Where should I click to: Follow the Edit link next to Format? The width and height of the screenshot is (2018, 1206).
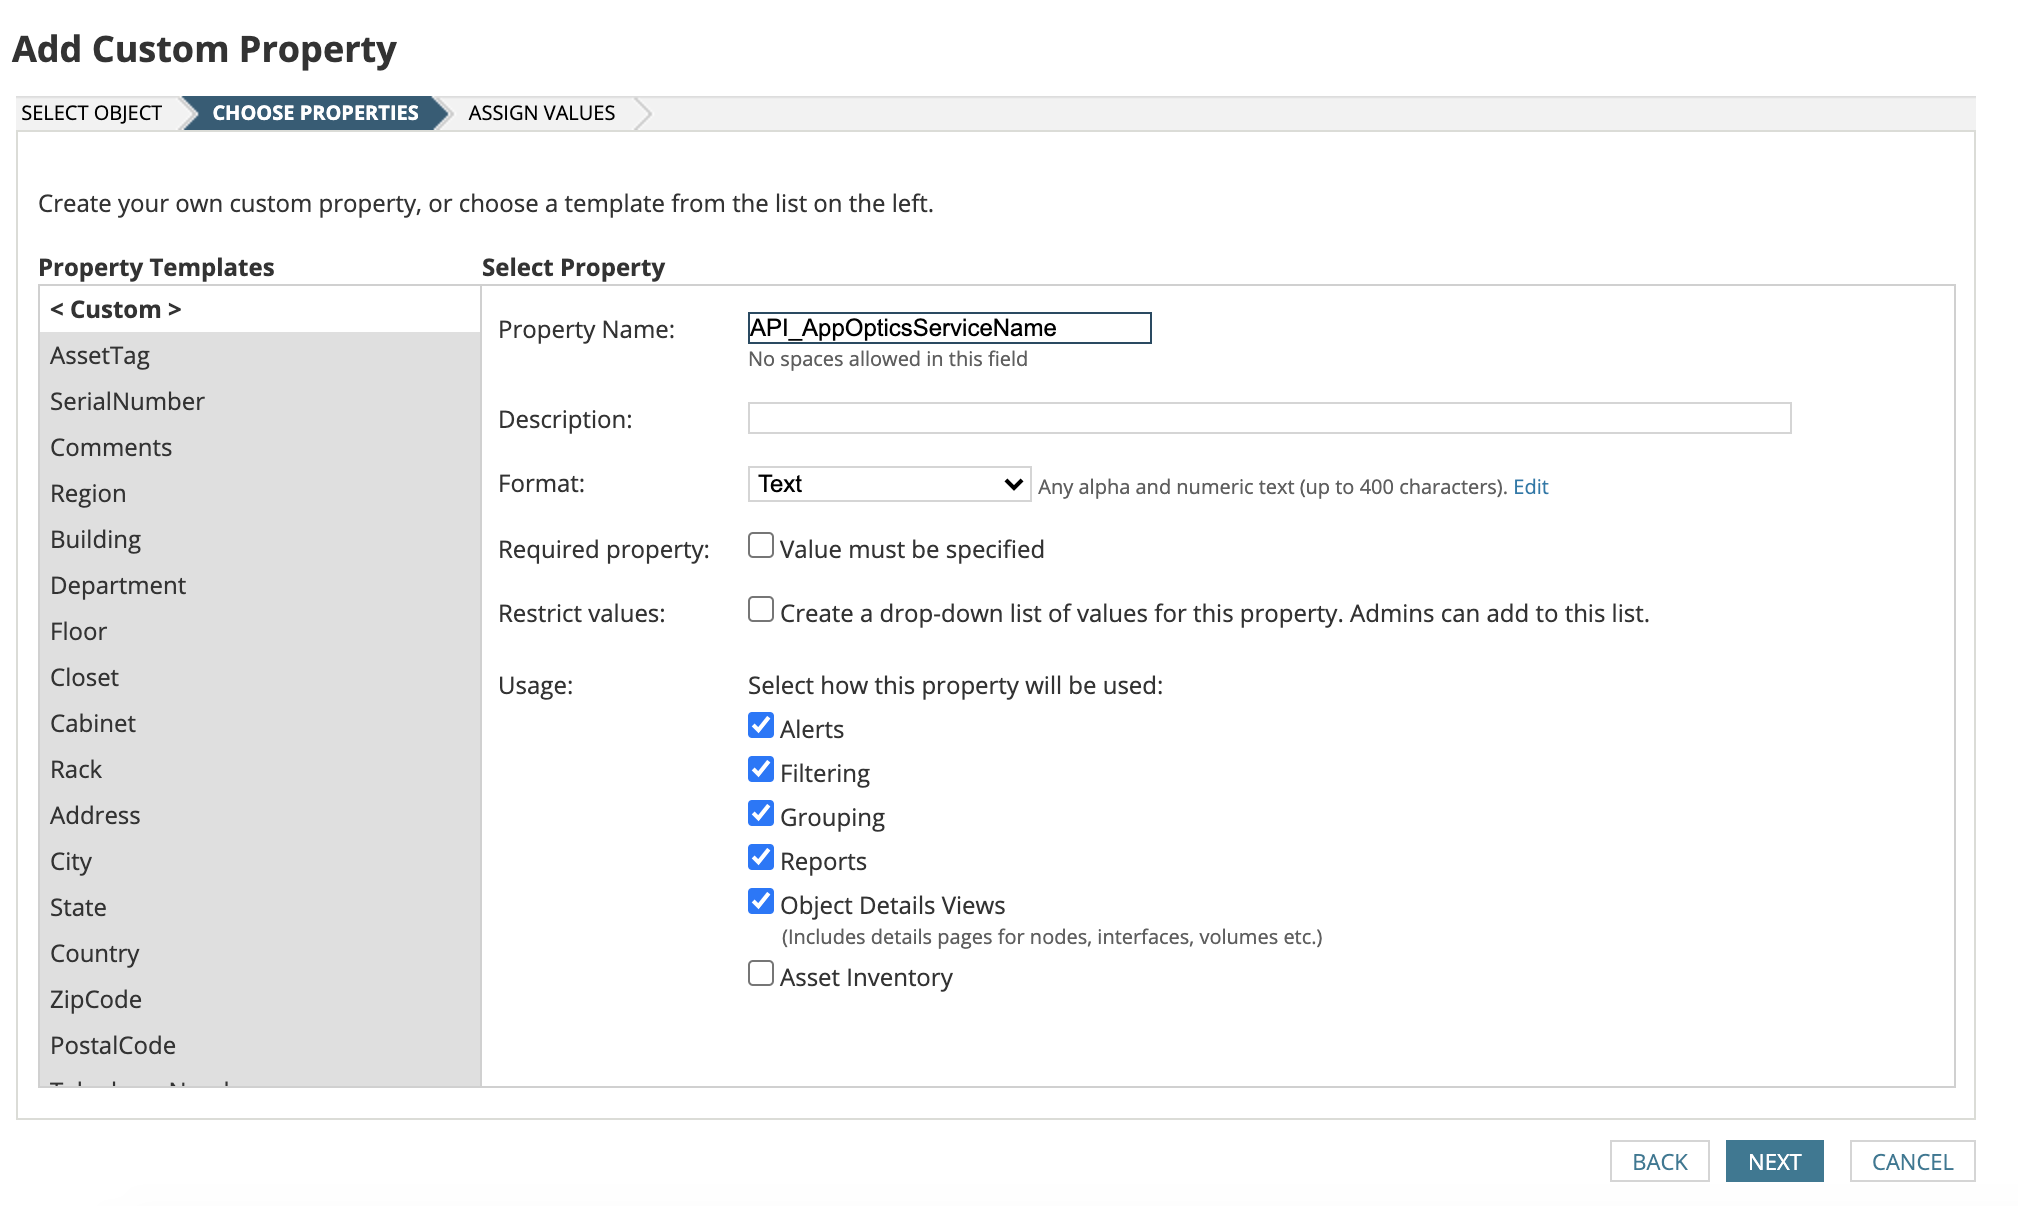tap(1530, 487)
